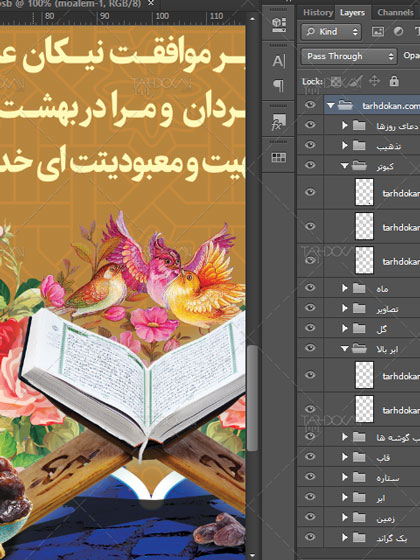The height and width of the screenshot is (560, 420).
Task: Switch to the Layers tab
Action: [352, 13]
